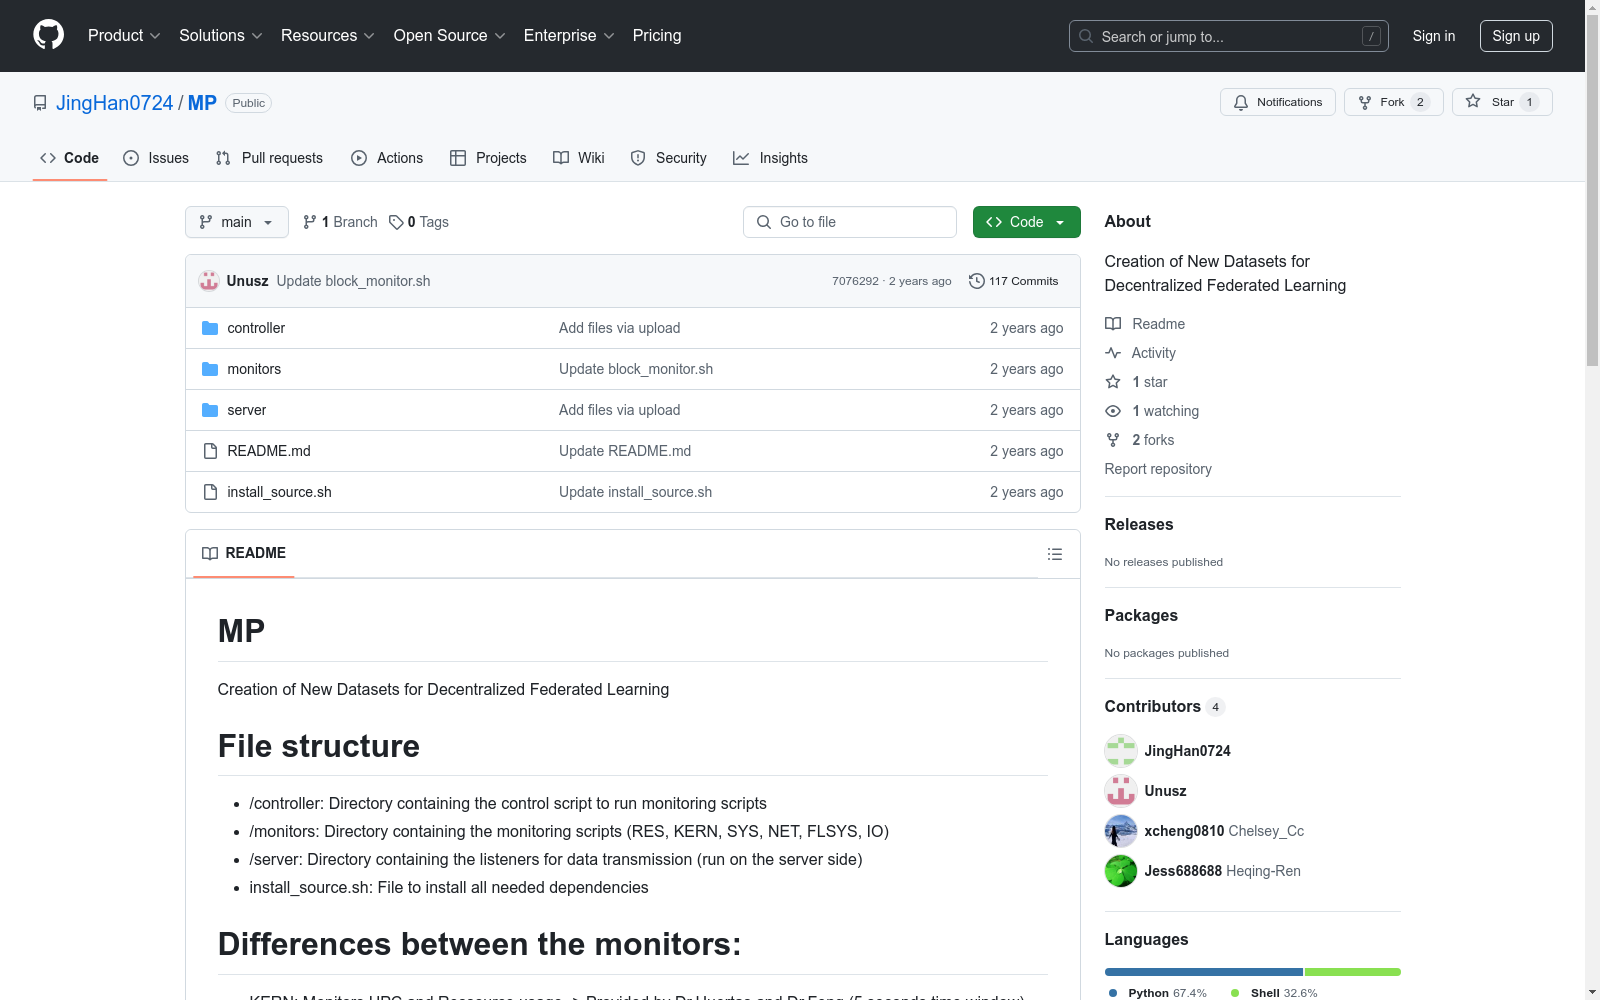Click the README.md file icon
Viewport: 1600px width, 1000px height.
(x=210, y=451)
